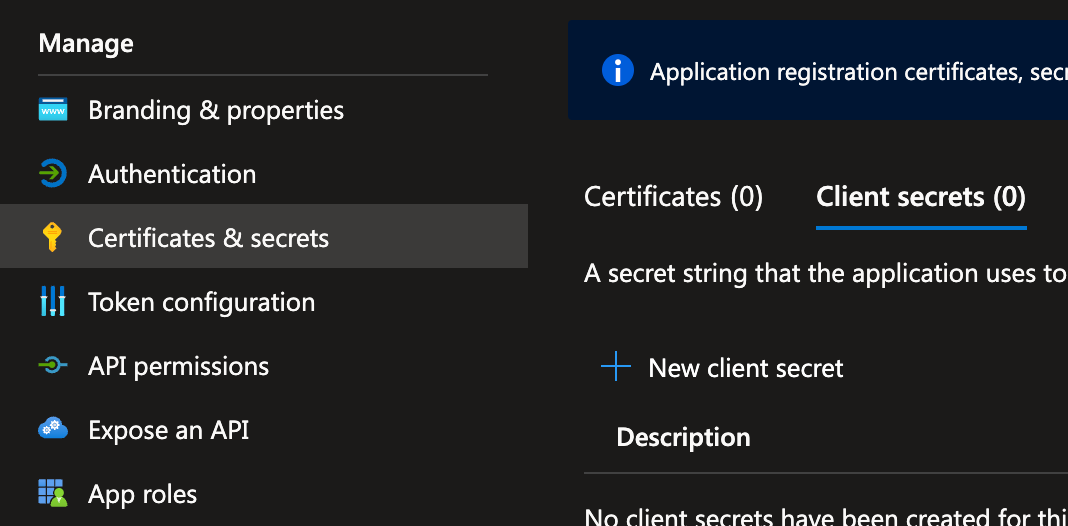The width and height of the screenshot is (1068, 526).
Task: Click the Expose an API cloud icon
Action: click(53, 430)
